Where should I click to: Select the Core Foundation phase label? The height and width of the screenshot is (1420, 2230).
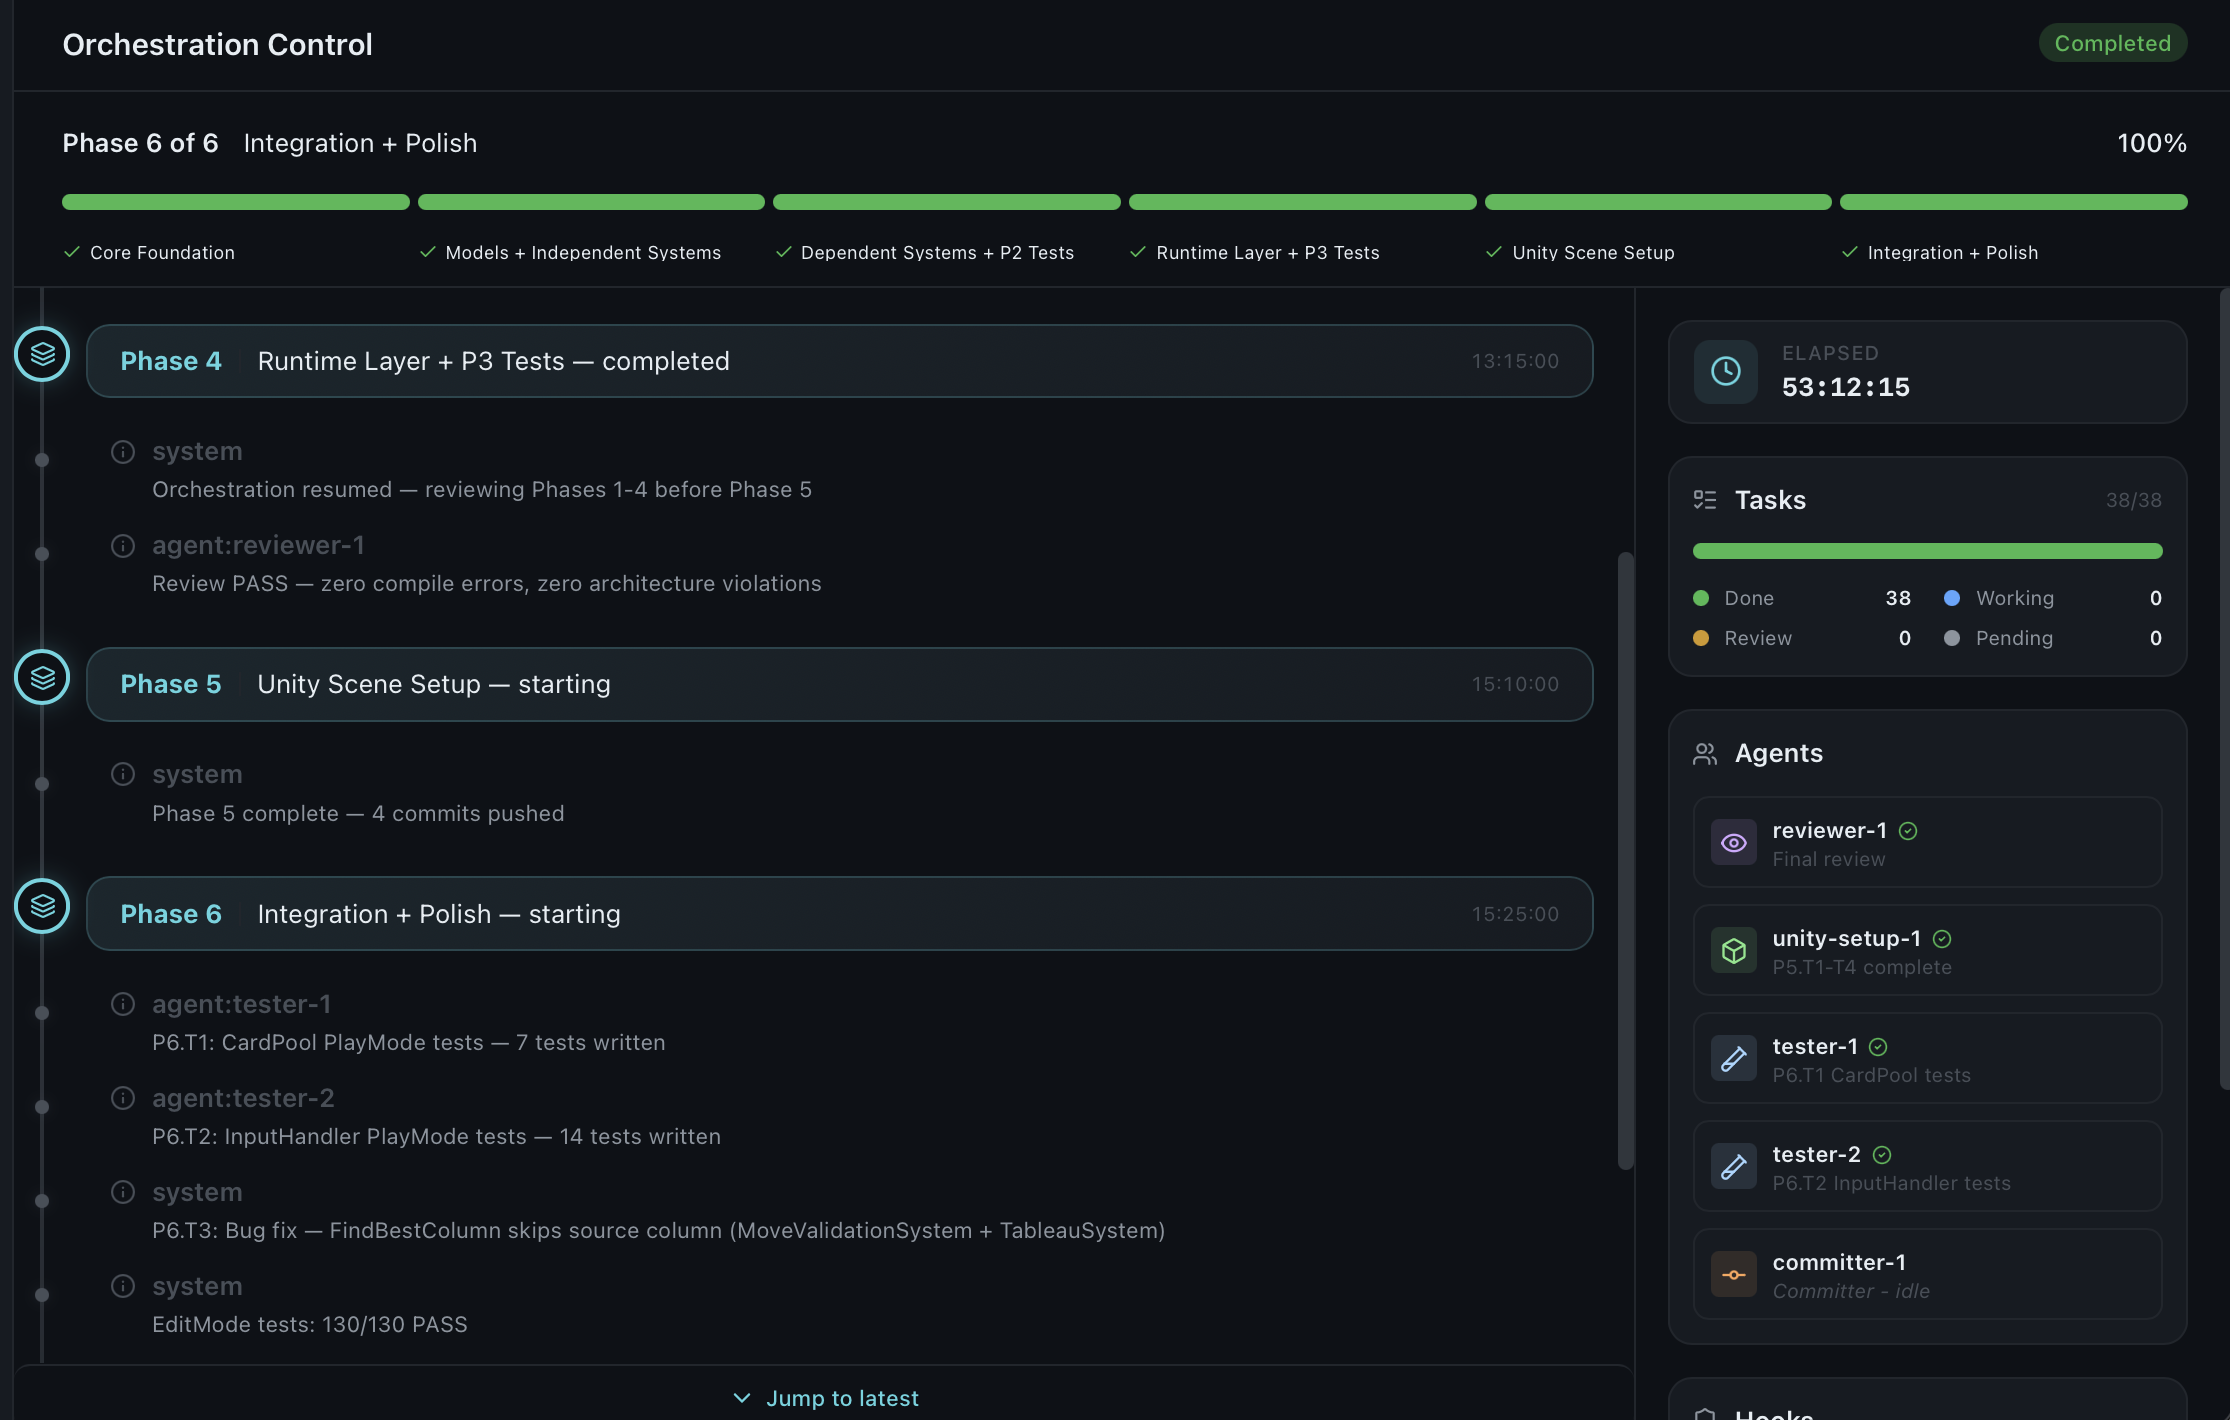161,252
